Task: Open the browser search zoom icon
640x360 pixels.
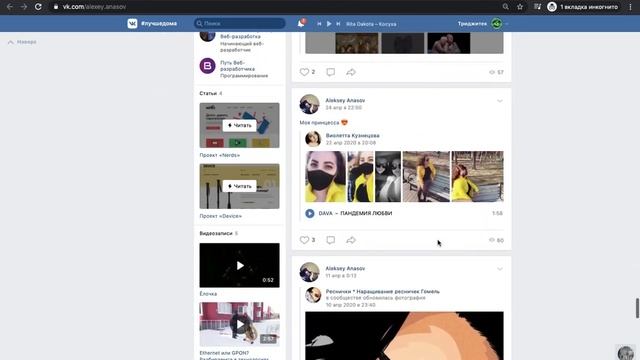Action: tap(506, 7)
